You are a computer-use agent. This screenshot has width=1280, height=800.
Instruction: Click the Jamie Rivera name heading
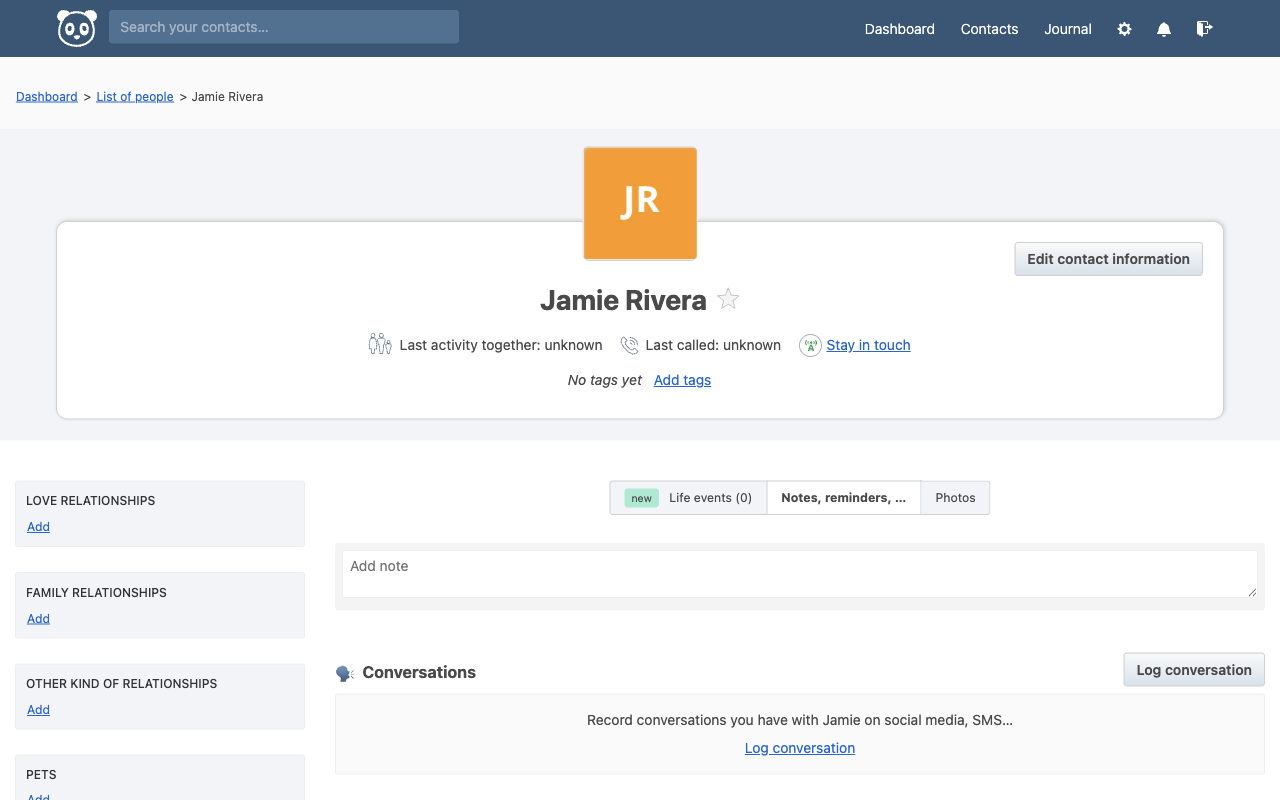tap(623, 300)
